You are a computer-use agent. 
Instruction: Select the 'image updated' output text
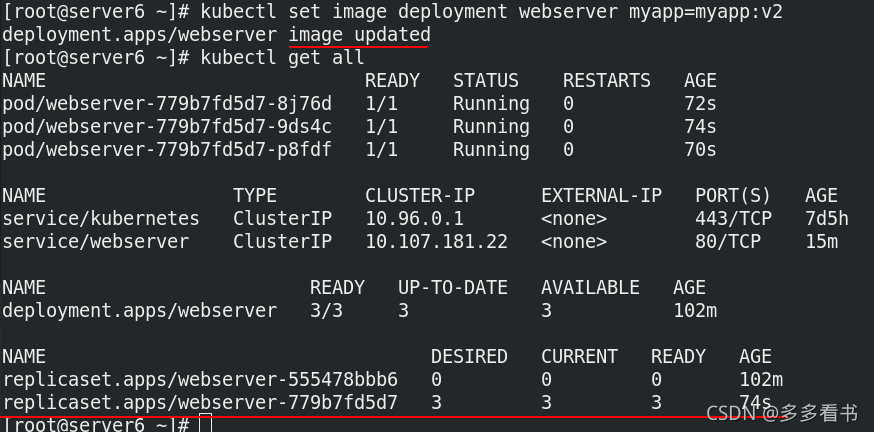click(360, 35)
